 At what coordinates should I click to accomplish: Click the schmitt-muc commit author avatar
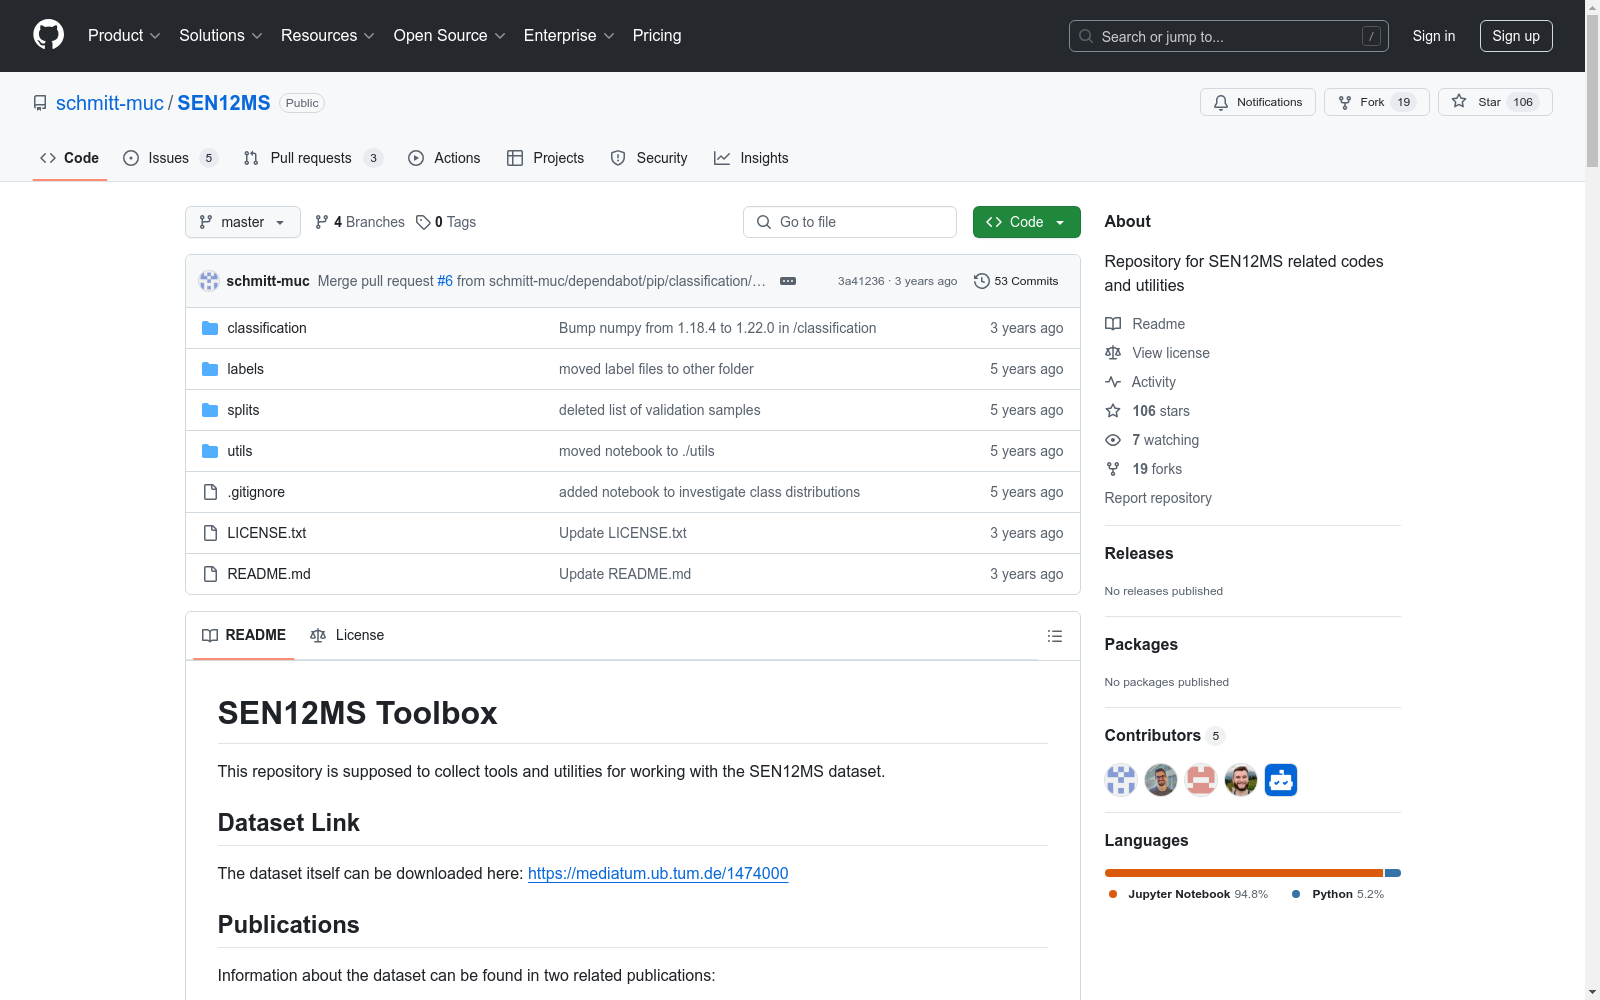209,281
